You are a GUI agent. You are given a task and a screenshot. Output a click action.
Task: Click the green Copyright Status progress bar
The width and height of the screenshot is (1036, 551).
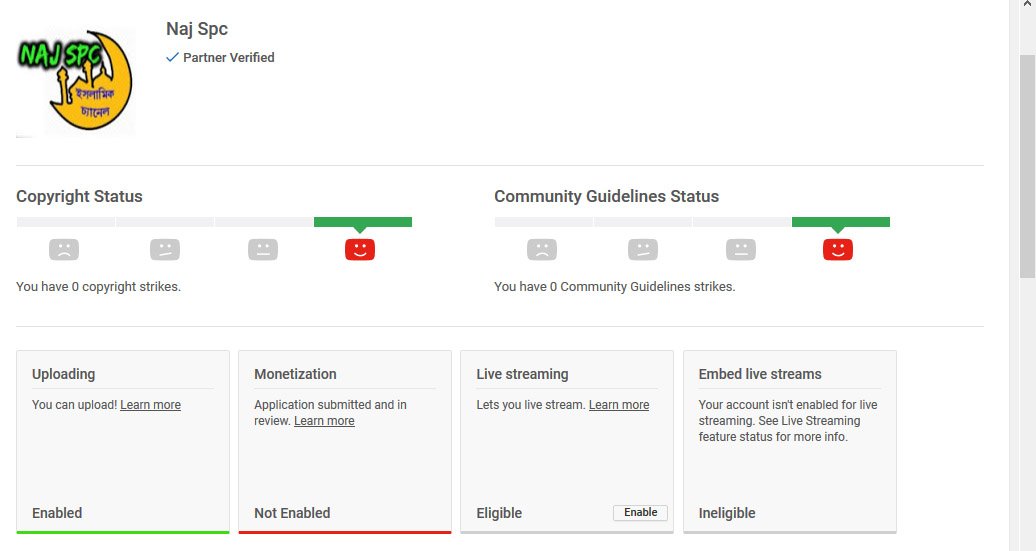pos(363,222)
